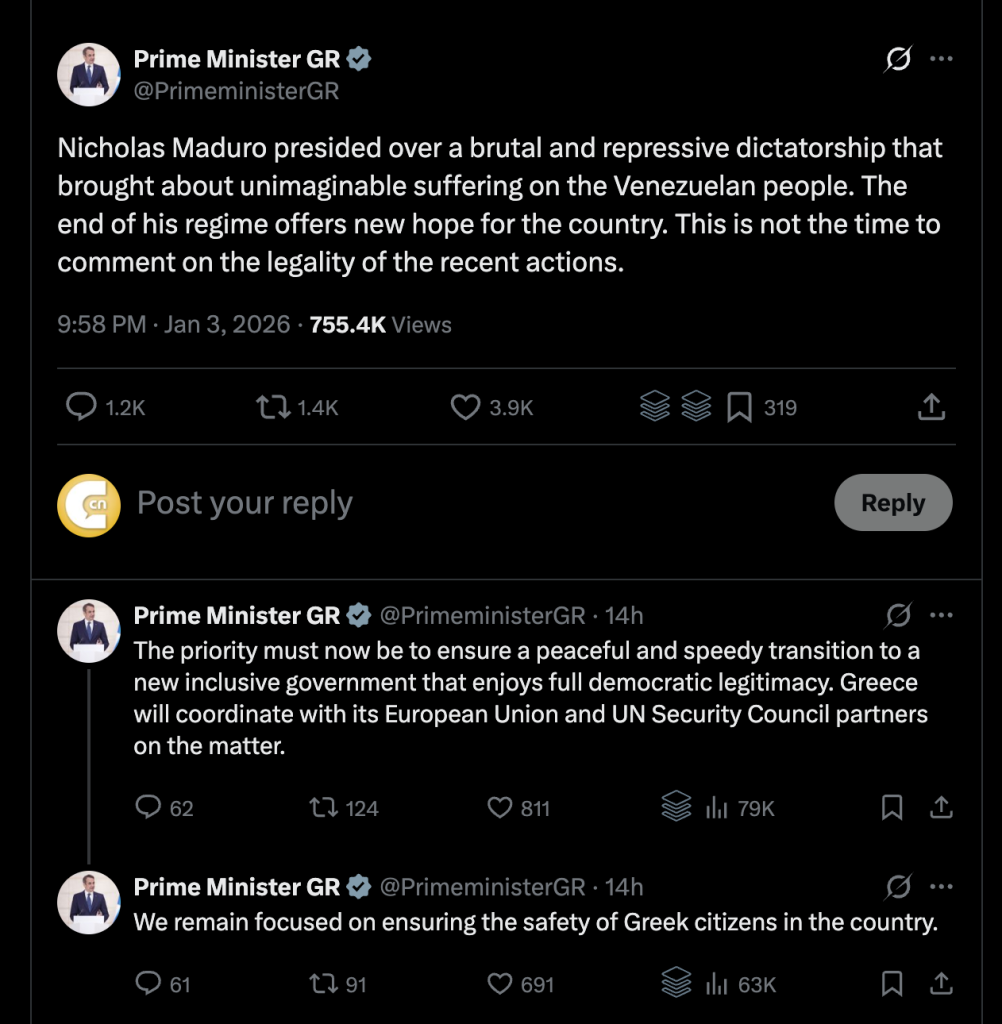Repost the second tweet with 124 reposts
This screenshot has width=1002, height=1024.
[x=324, y=808]
